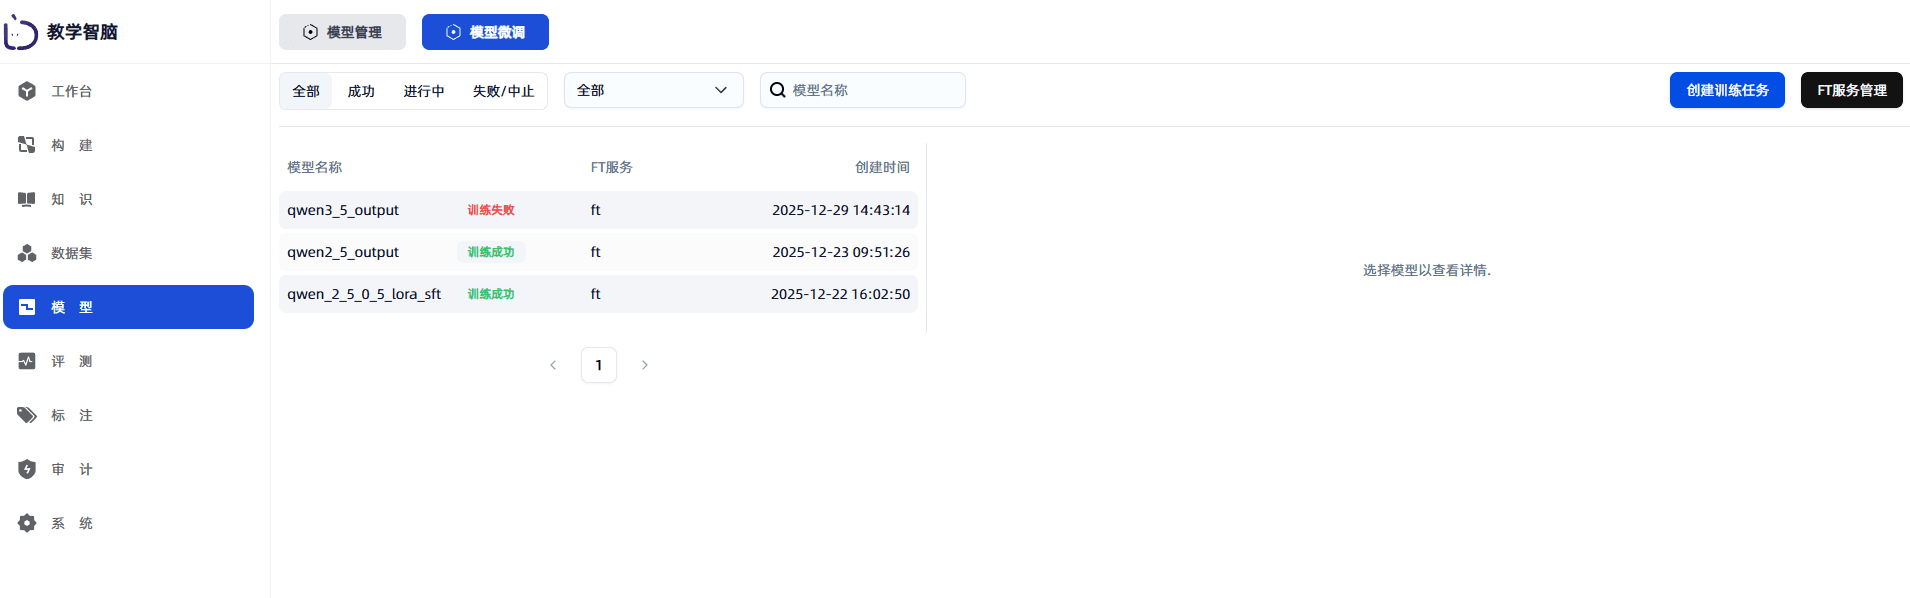The image size is (1910, 598).
Task: Click the 知识 book icon
Action: coord(27,199)
